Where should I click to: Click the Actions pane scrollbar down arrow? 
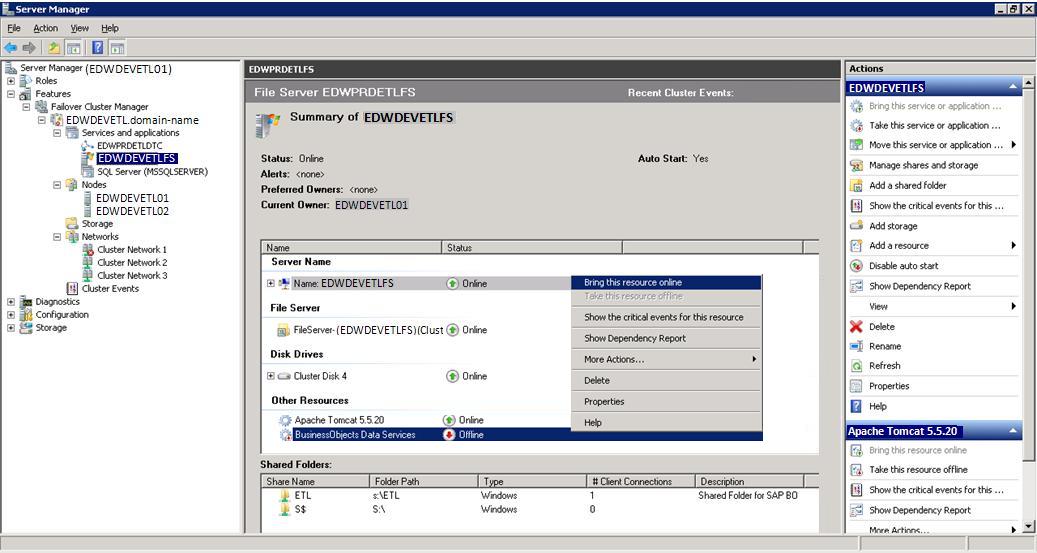click(1028, 527)
